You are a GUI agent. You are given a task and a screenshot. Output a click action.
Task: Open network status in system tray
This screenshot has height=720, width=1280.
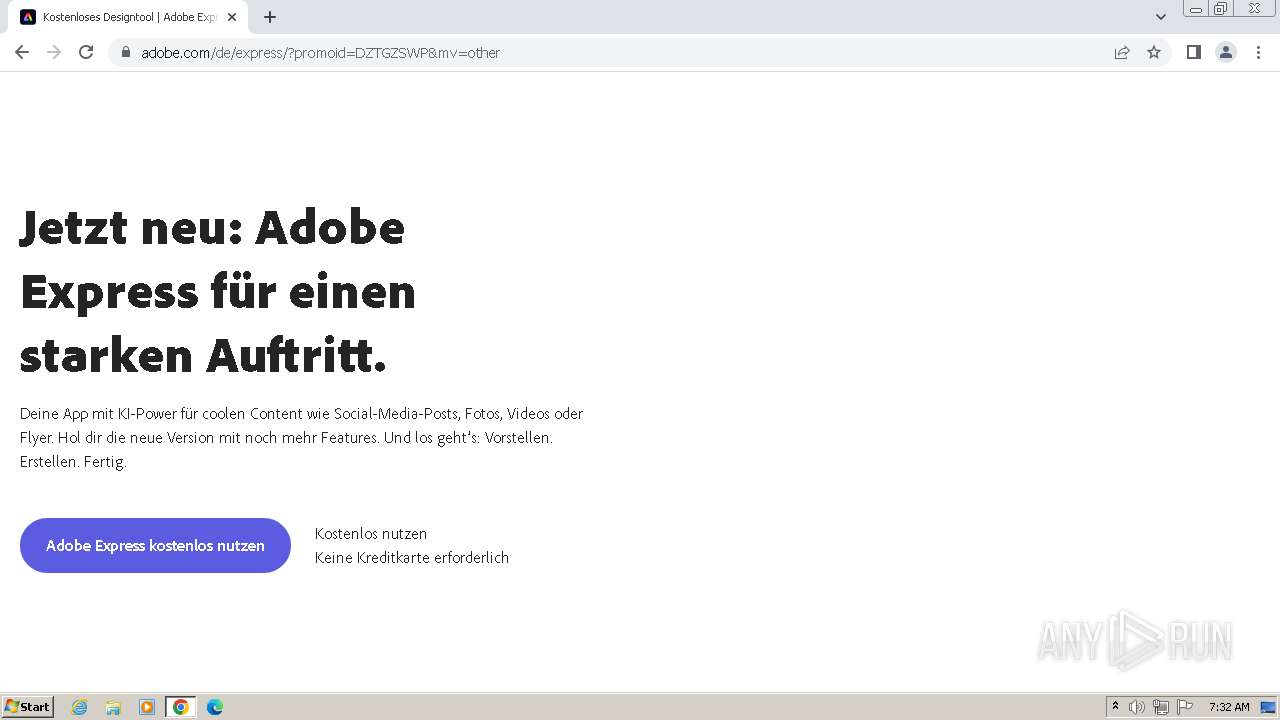[x=1161, y=707]
